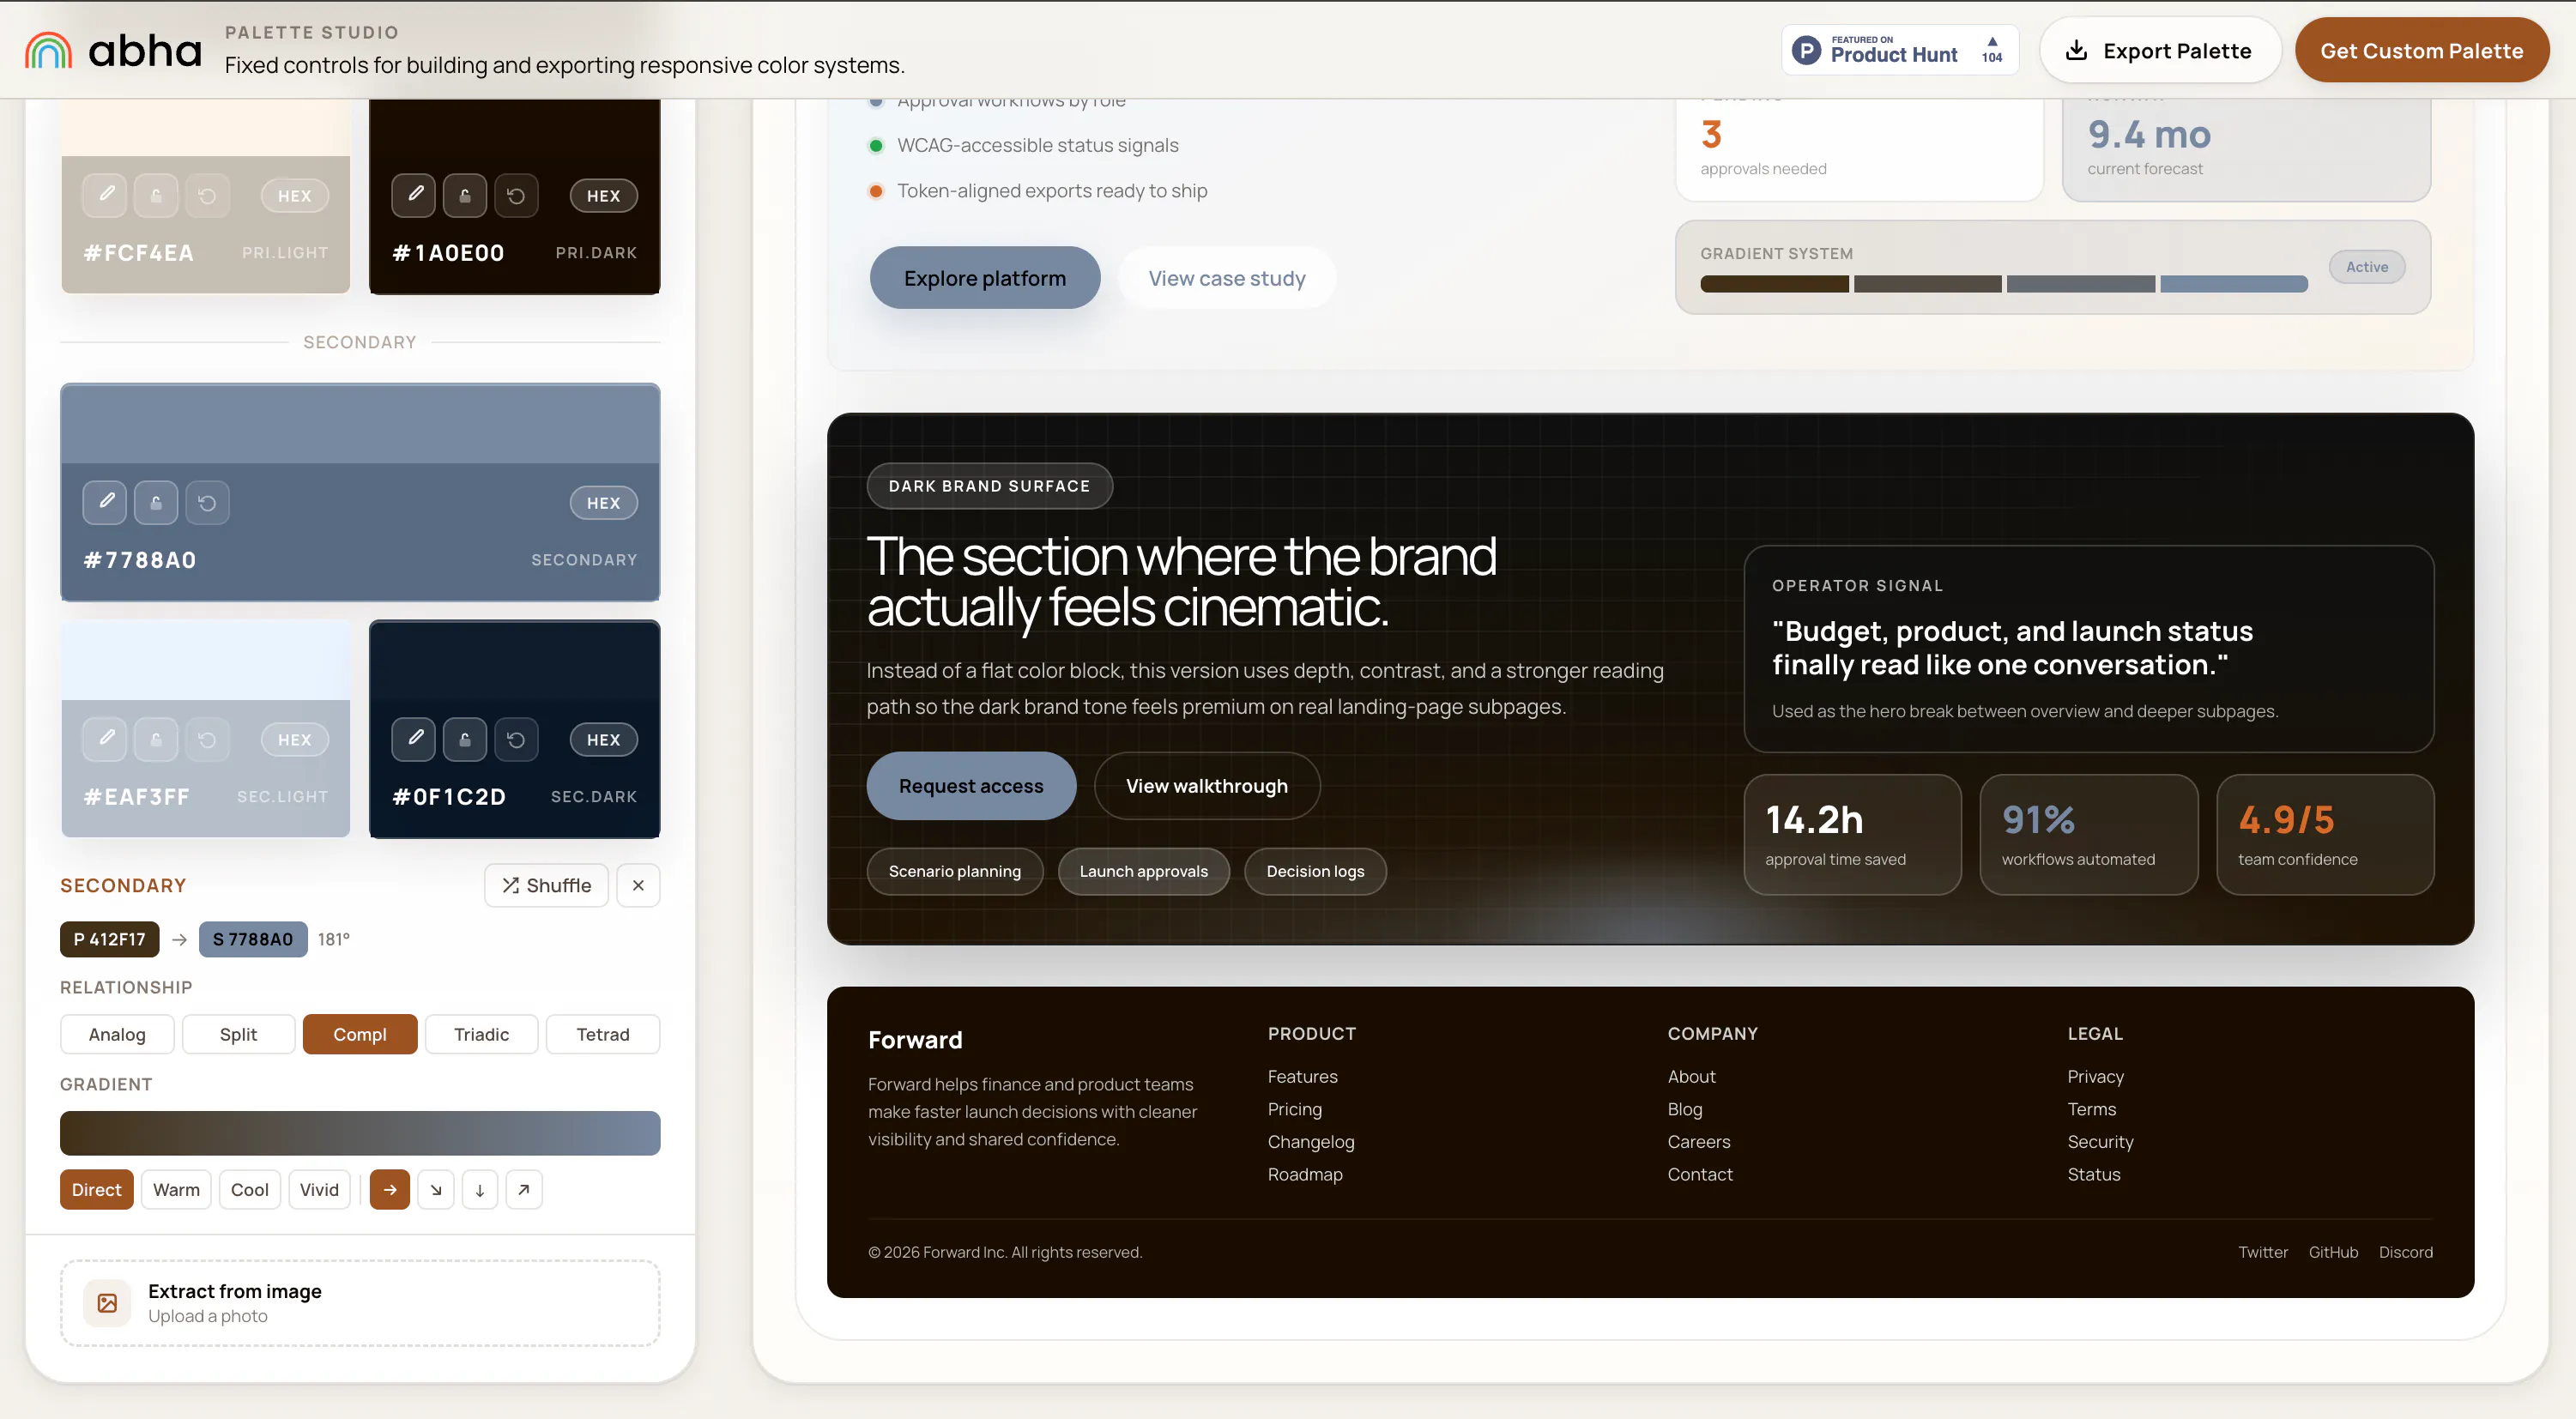
Task: Open the Decision logs chip
Action: click(1315, 871)
